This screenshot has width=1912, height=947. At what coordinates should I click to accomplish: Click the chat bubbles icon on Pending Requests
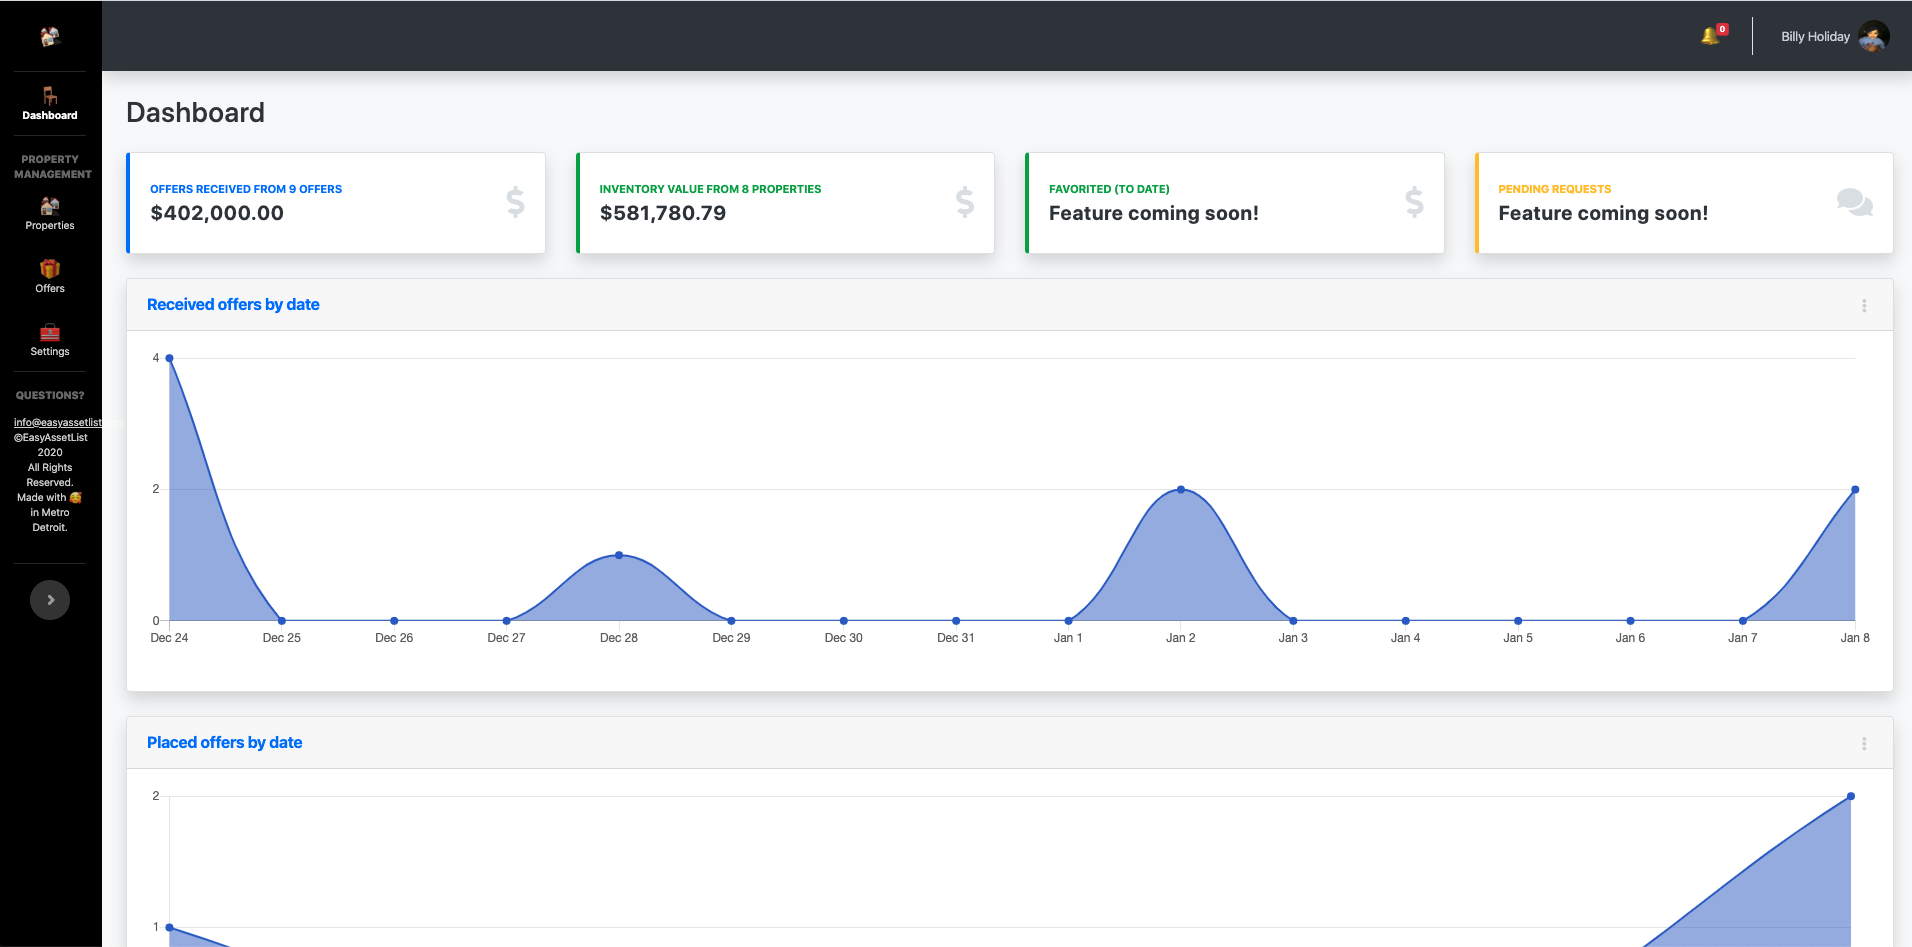pos(1854,203)
